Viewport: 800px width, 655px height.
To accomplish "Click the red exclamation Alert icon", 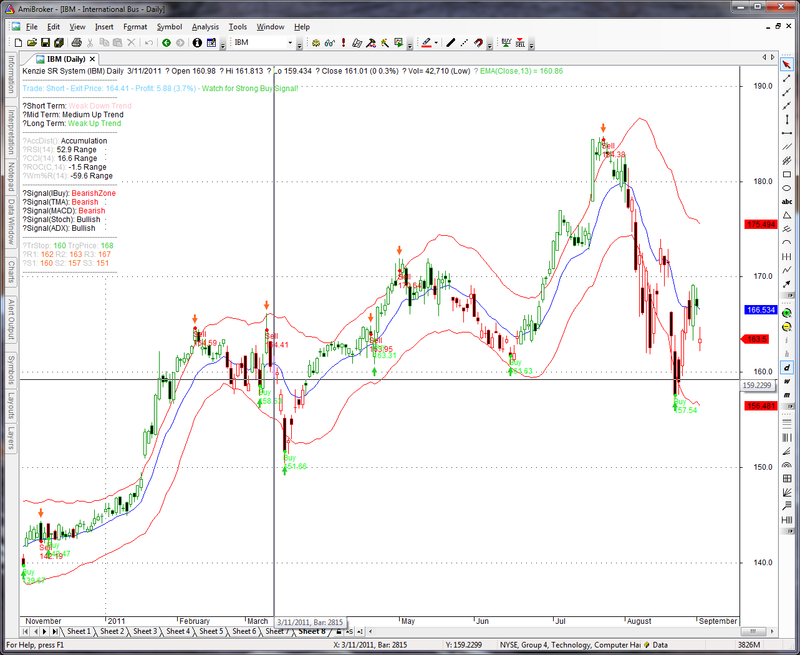I will click(x=343, y=43).
